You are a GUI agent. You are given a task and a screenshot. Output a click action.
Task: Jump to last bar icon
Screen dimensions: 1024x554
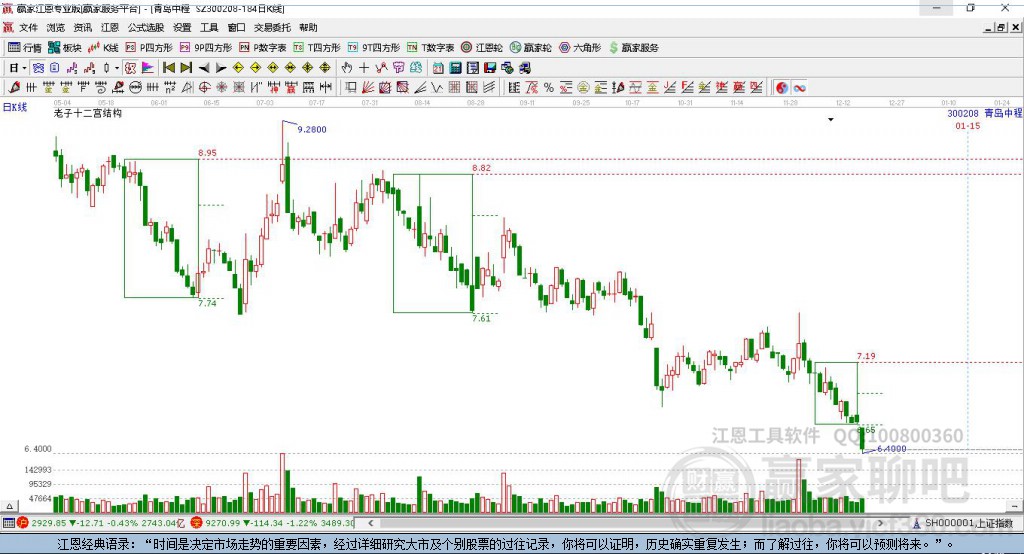coord(186,68)
